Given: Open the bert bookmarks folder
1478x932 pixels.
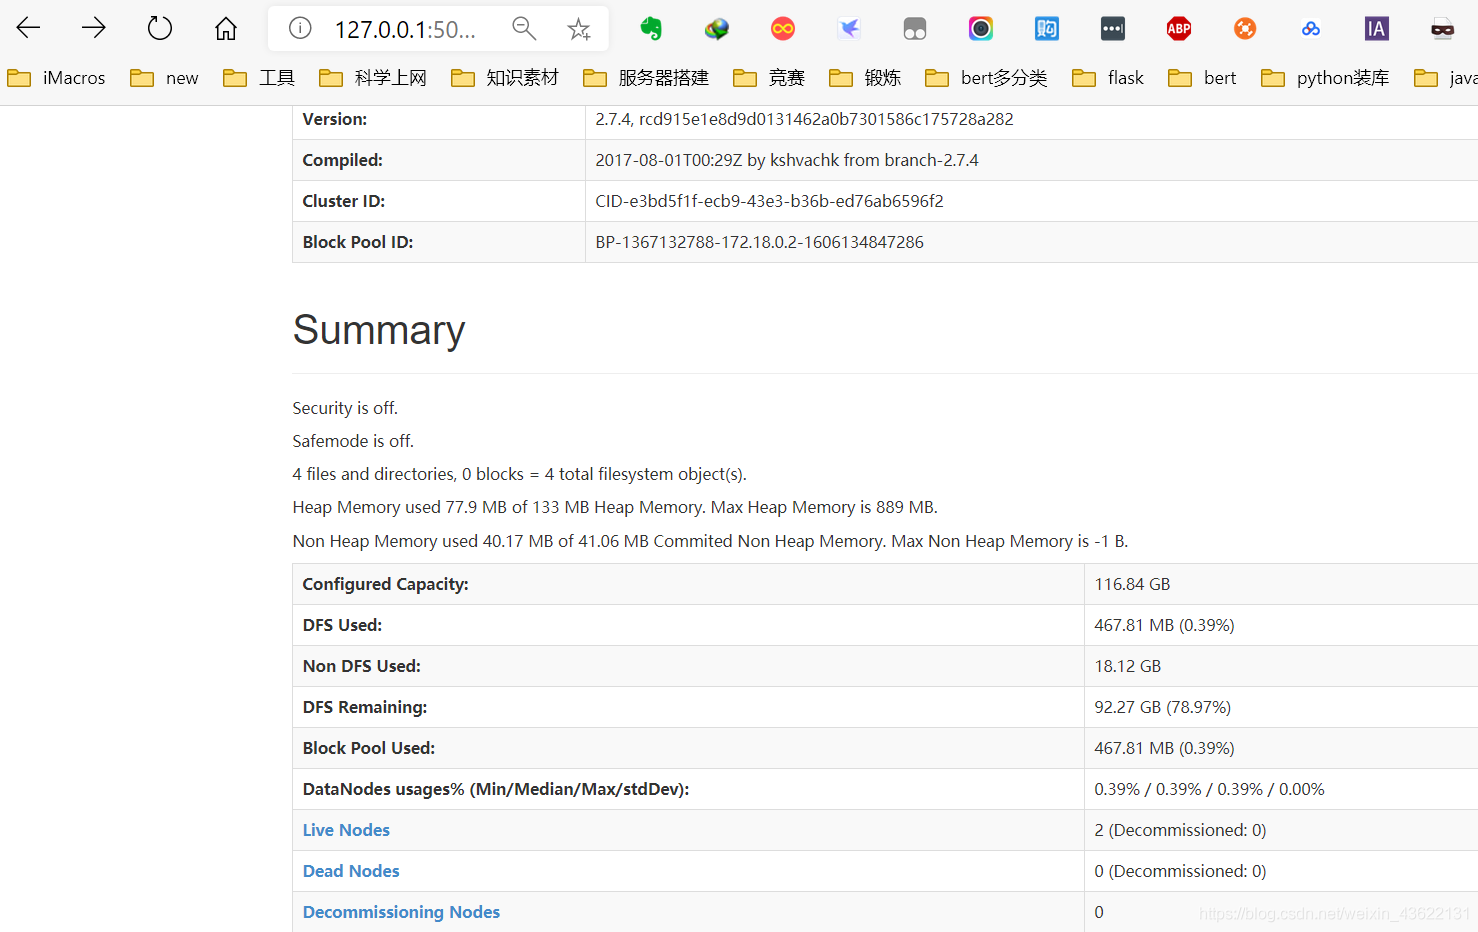Looking at the screenshot, I should [1202, 78].
